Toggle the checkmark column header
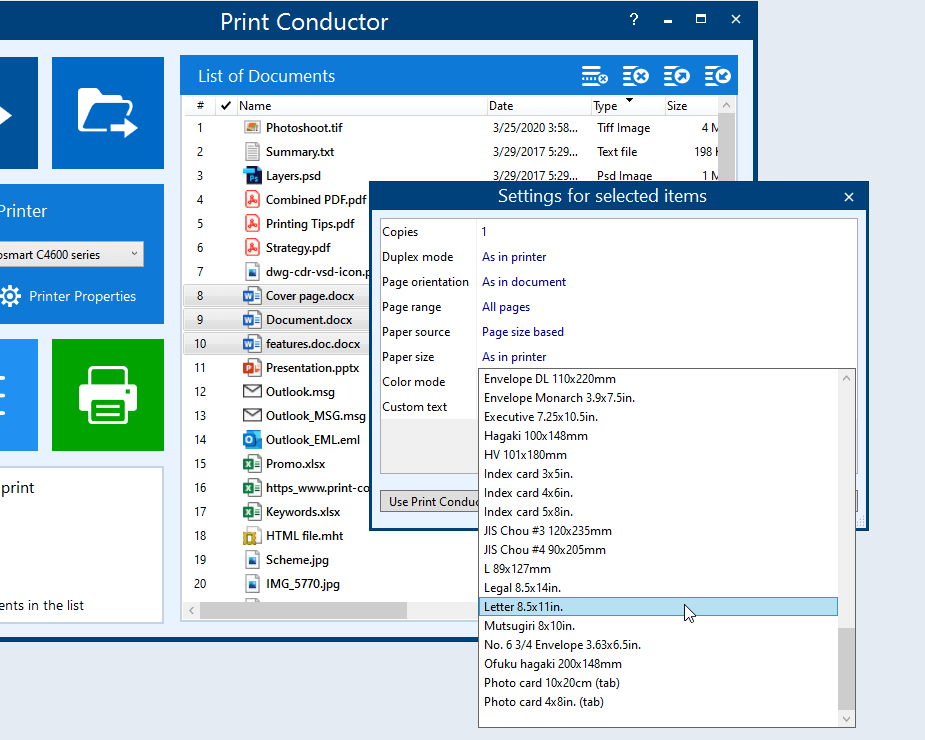 [226, 106]
